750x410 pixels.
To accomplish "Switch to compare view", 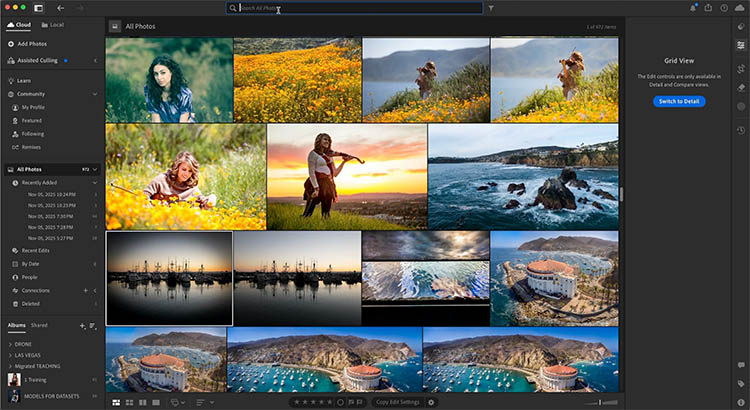I will (143, 403).
